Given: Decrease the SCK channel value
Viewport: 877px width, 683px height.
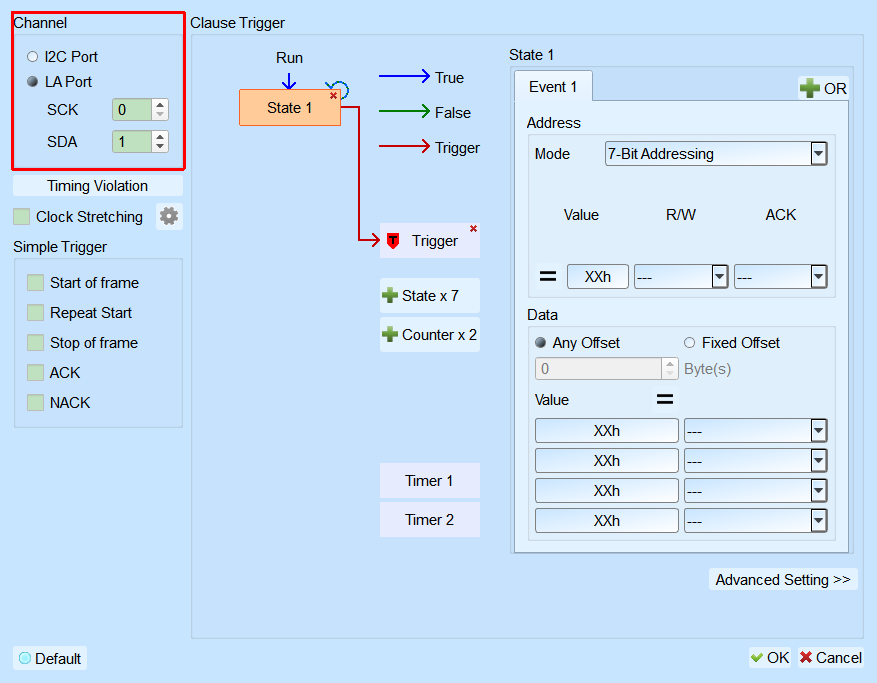Looking at the screenshot, I should [160, 115].
